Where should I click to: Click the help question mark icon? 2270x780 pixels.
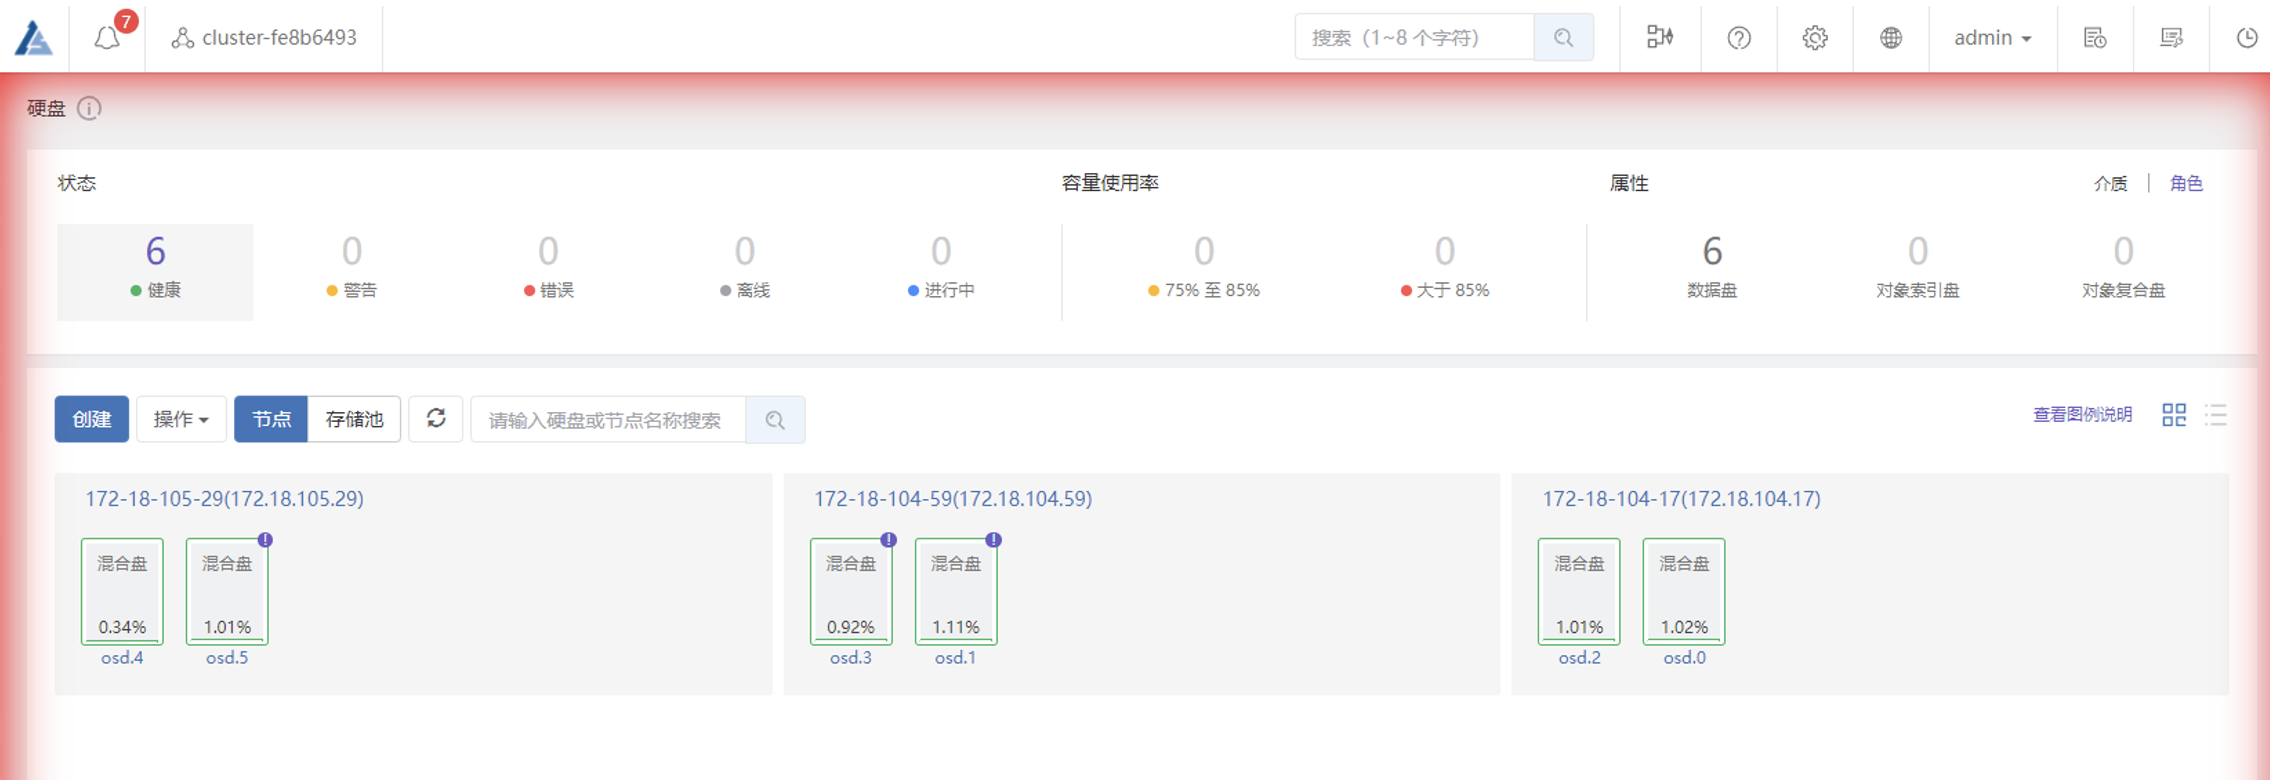1739,38
